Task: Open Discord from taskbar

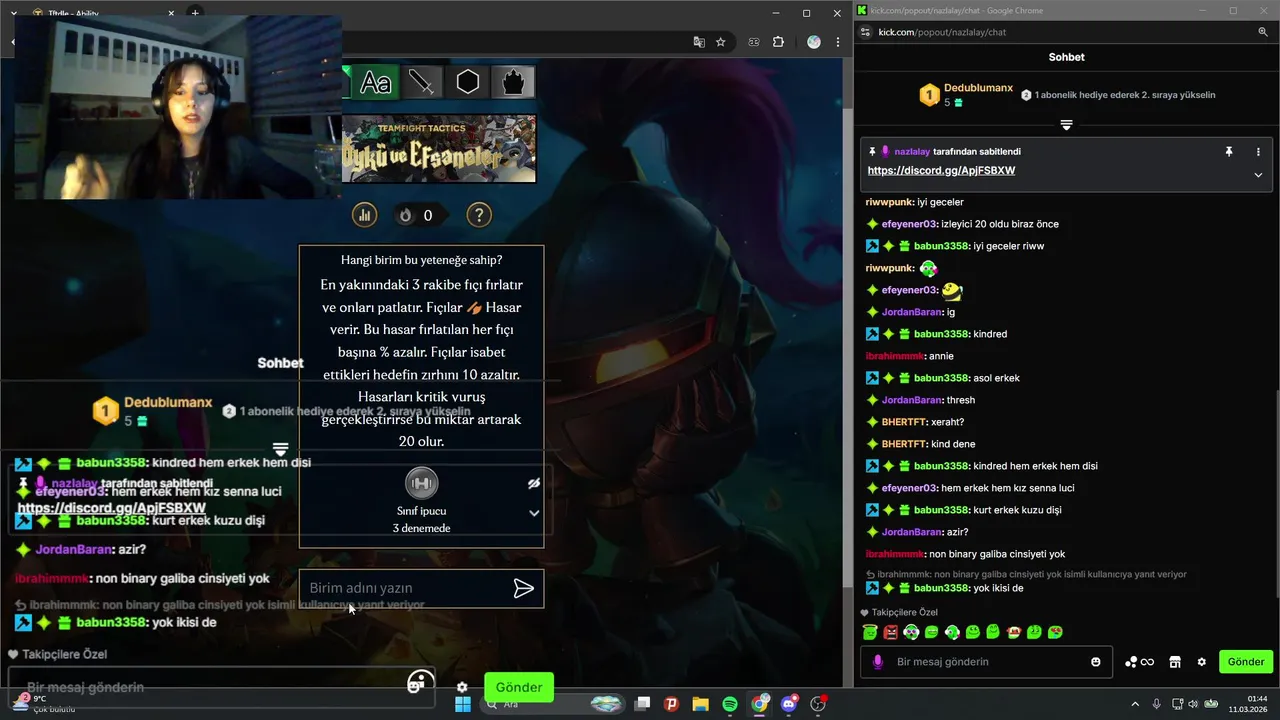Action: tap(789, 704)
